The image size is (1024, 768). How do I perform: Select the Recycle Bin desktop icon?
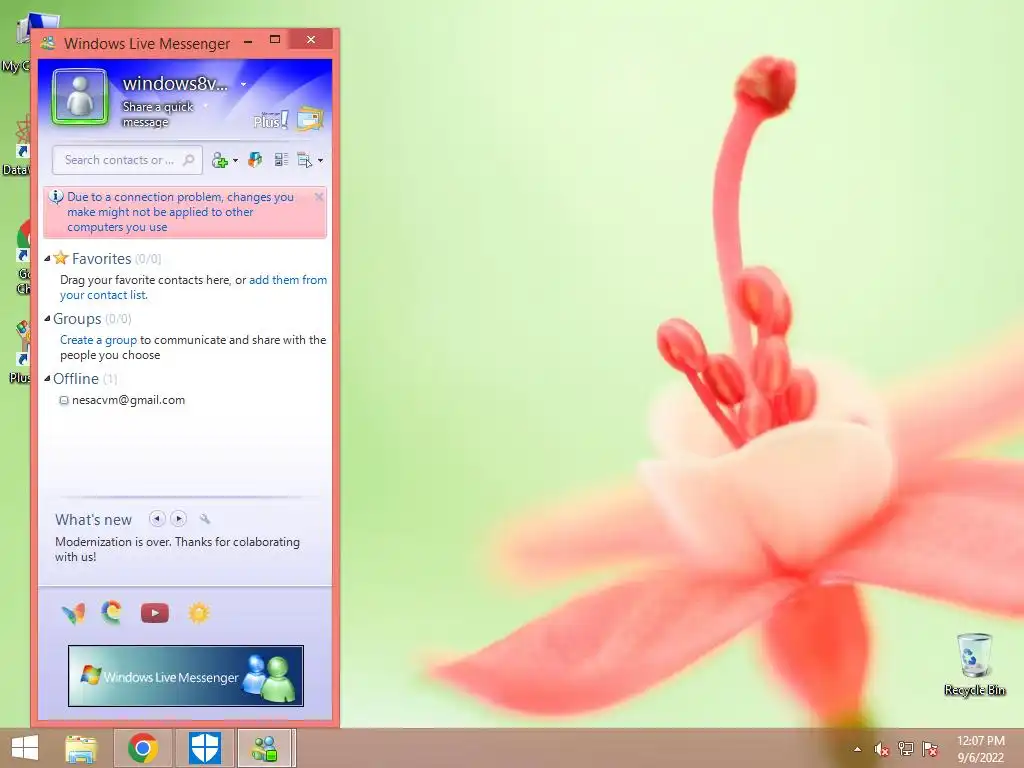tap(974, 664)
